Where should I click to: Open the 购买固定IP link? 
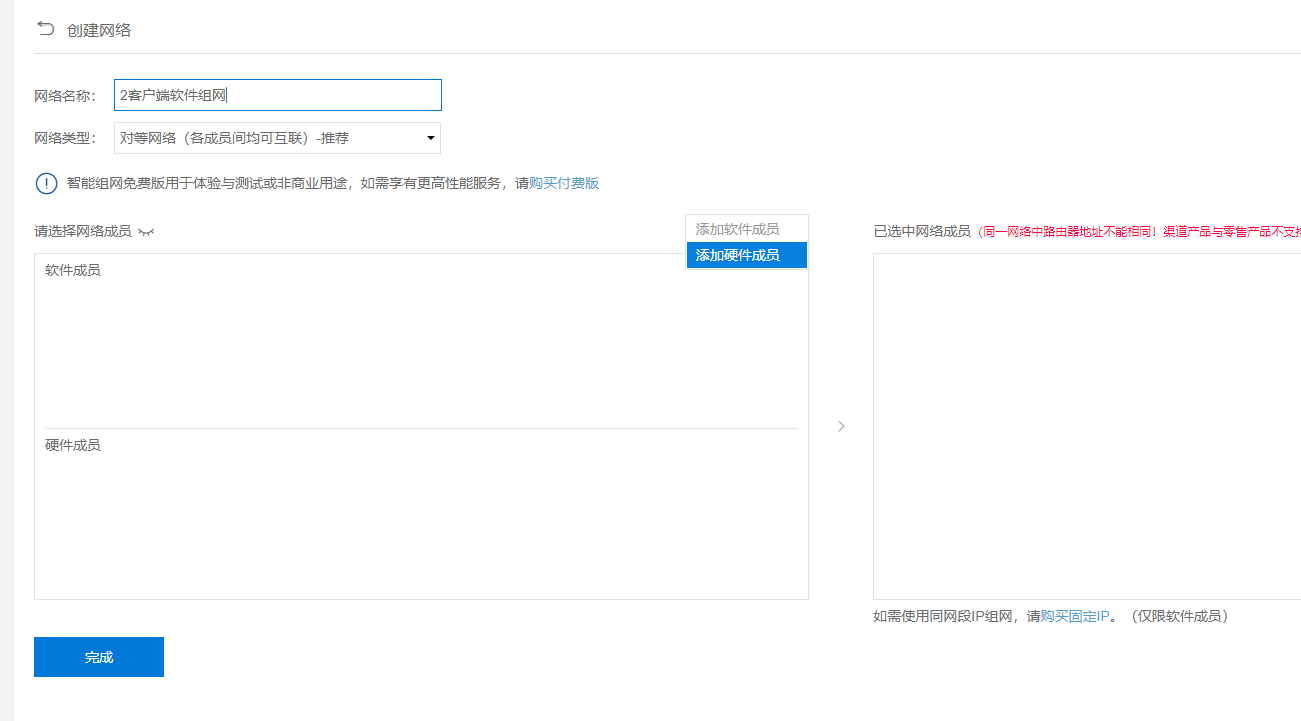(x=1072, y=618)
